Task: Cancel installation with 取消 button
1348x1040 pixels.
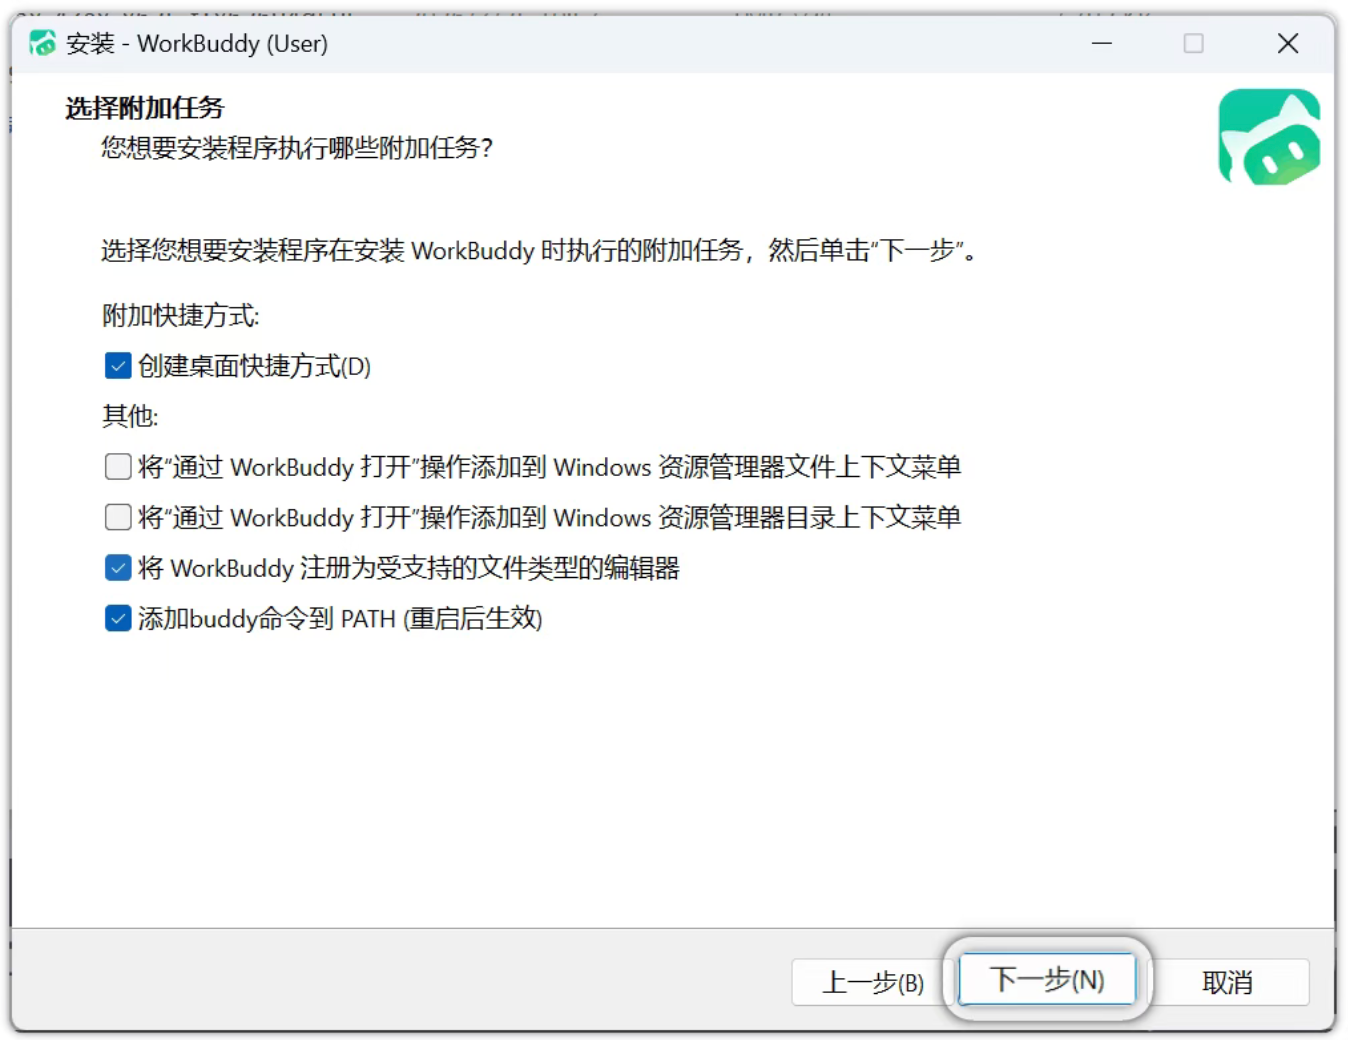Action: coord(1227,983)
